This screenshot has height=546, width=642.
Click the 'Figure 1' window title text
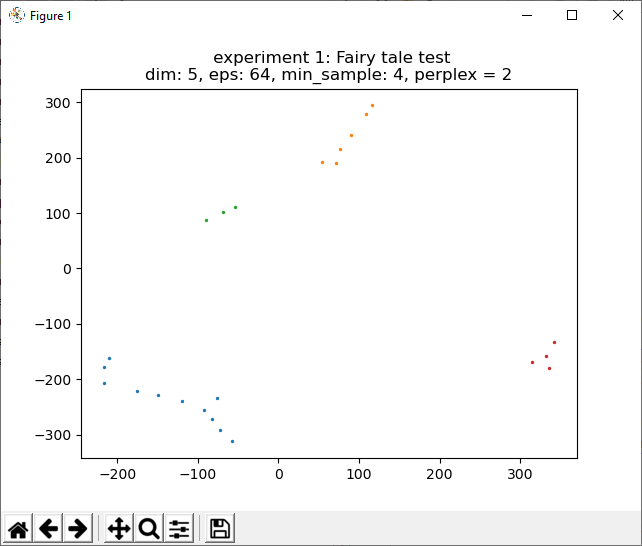(x=51, y=16)
